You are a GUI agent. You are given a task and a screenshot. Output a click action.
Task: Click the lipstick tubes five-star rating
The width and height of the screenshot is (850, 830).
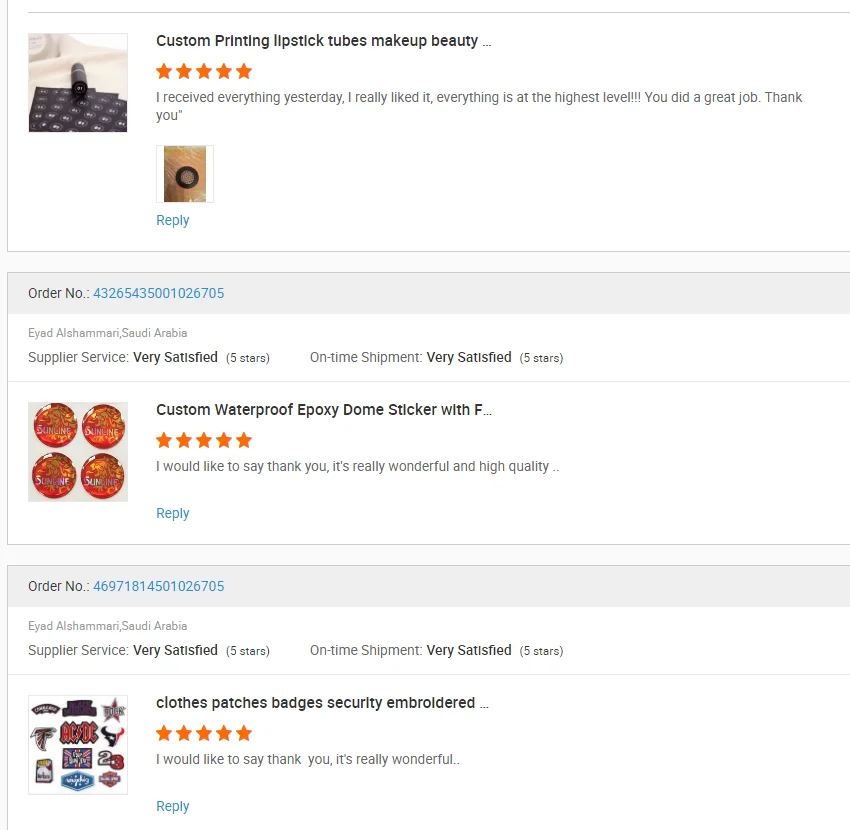click(204, 71)
